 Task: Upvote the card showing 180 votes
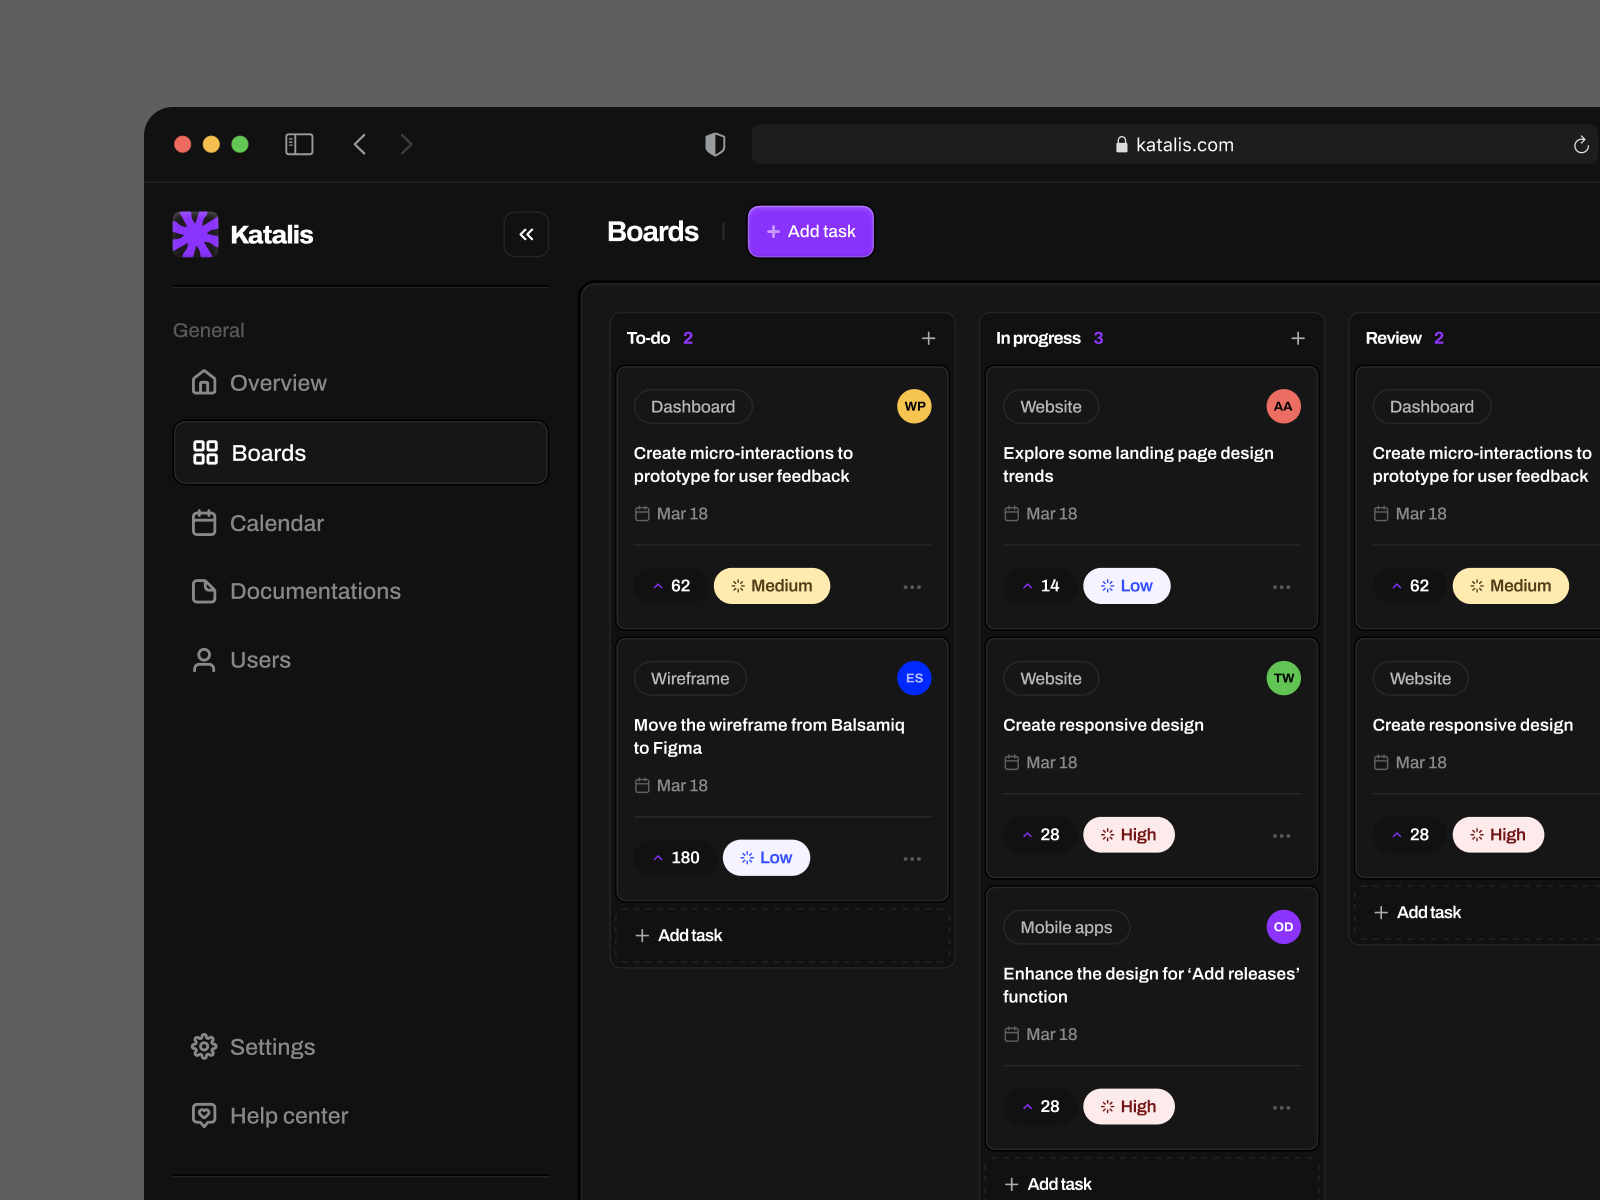675,858
